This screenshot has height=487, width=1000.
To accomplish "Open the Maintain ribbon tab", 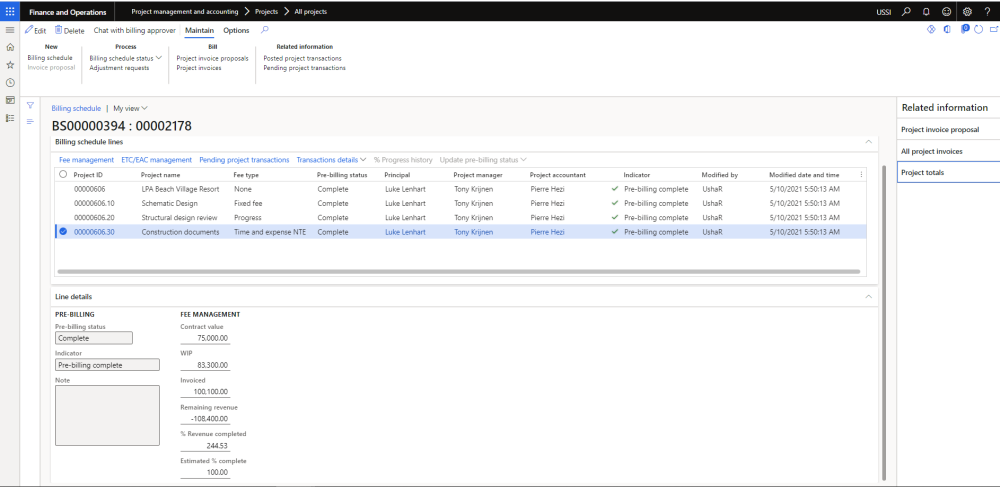I will [200, 30].
